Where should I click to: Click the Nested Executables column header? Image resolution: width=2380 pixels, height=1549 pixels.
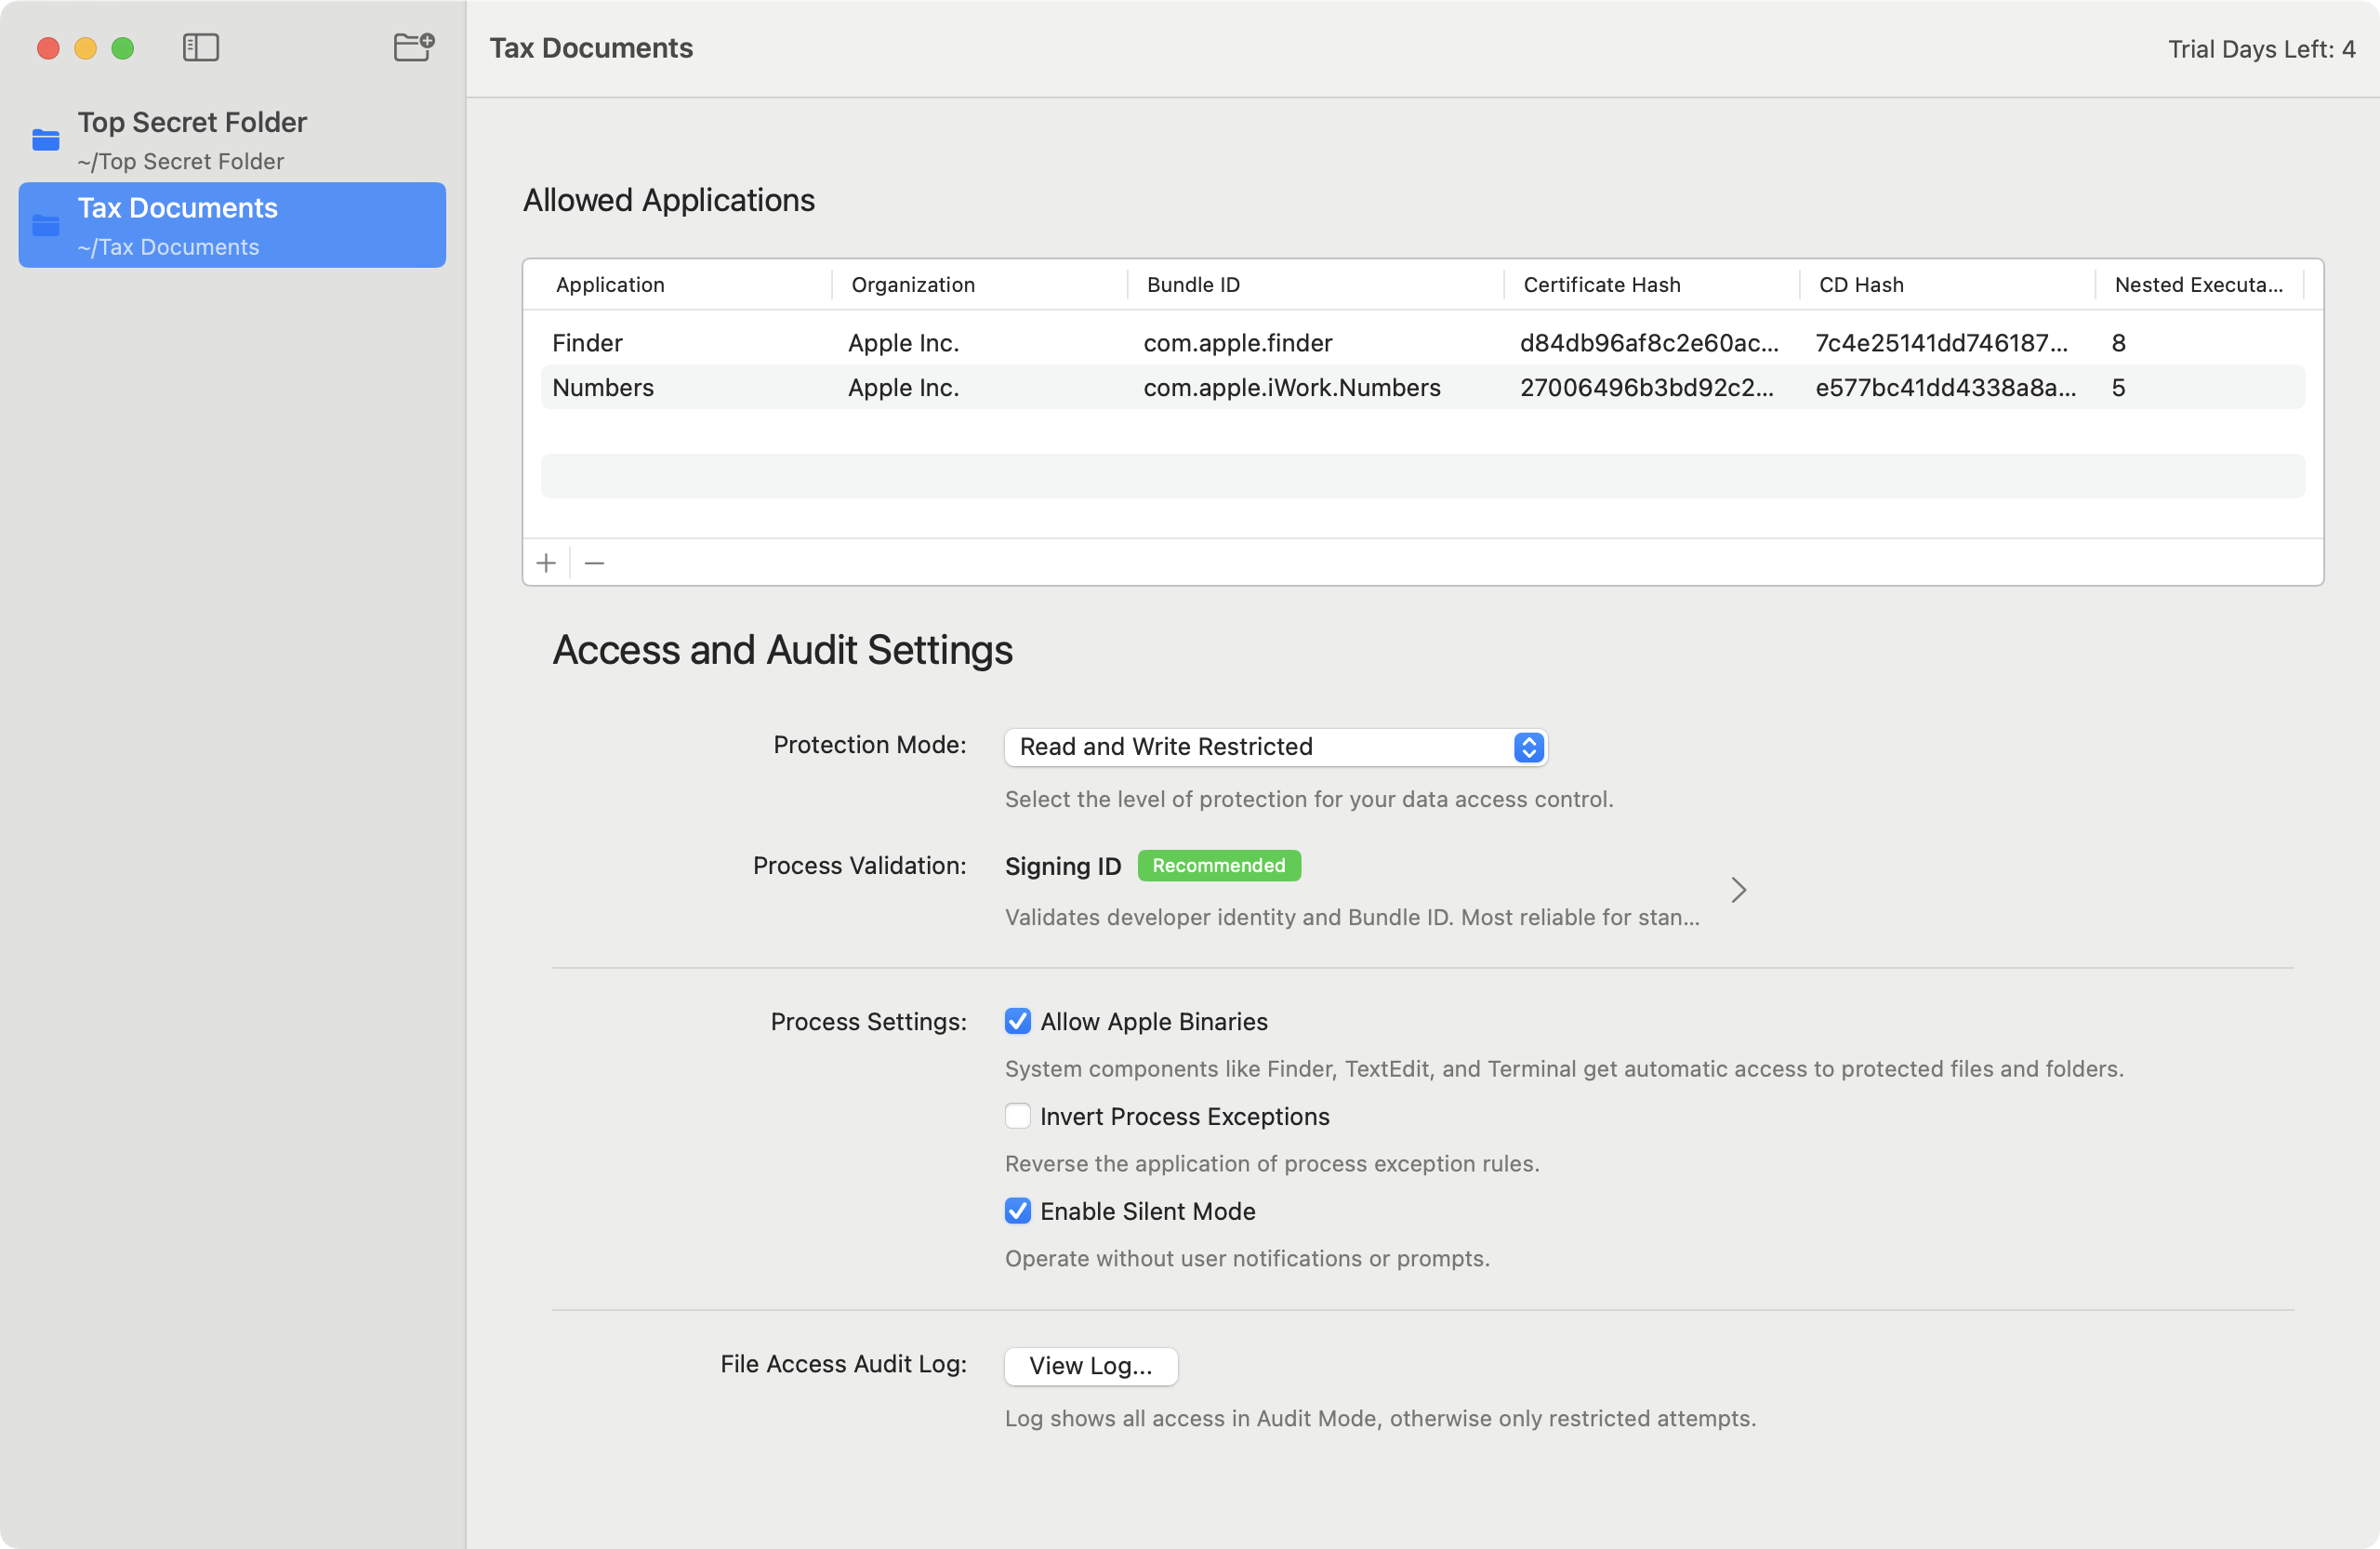coord(2199,285)
